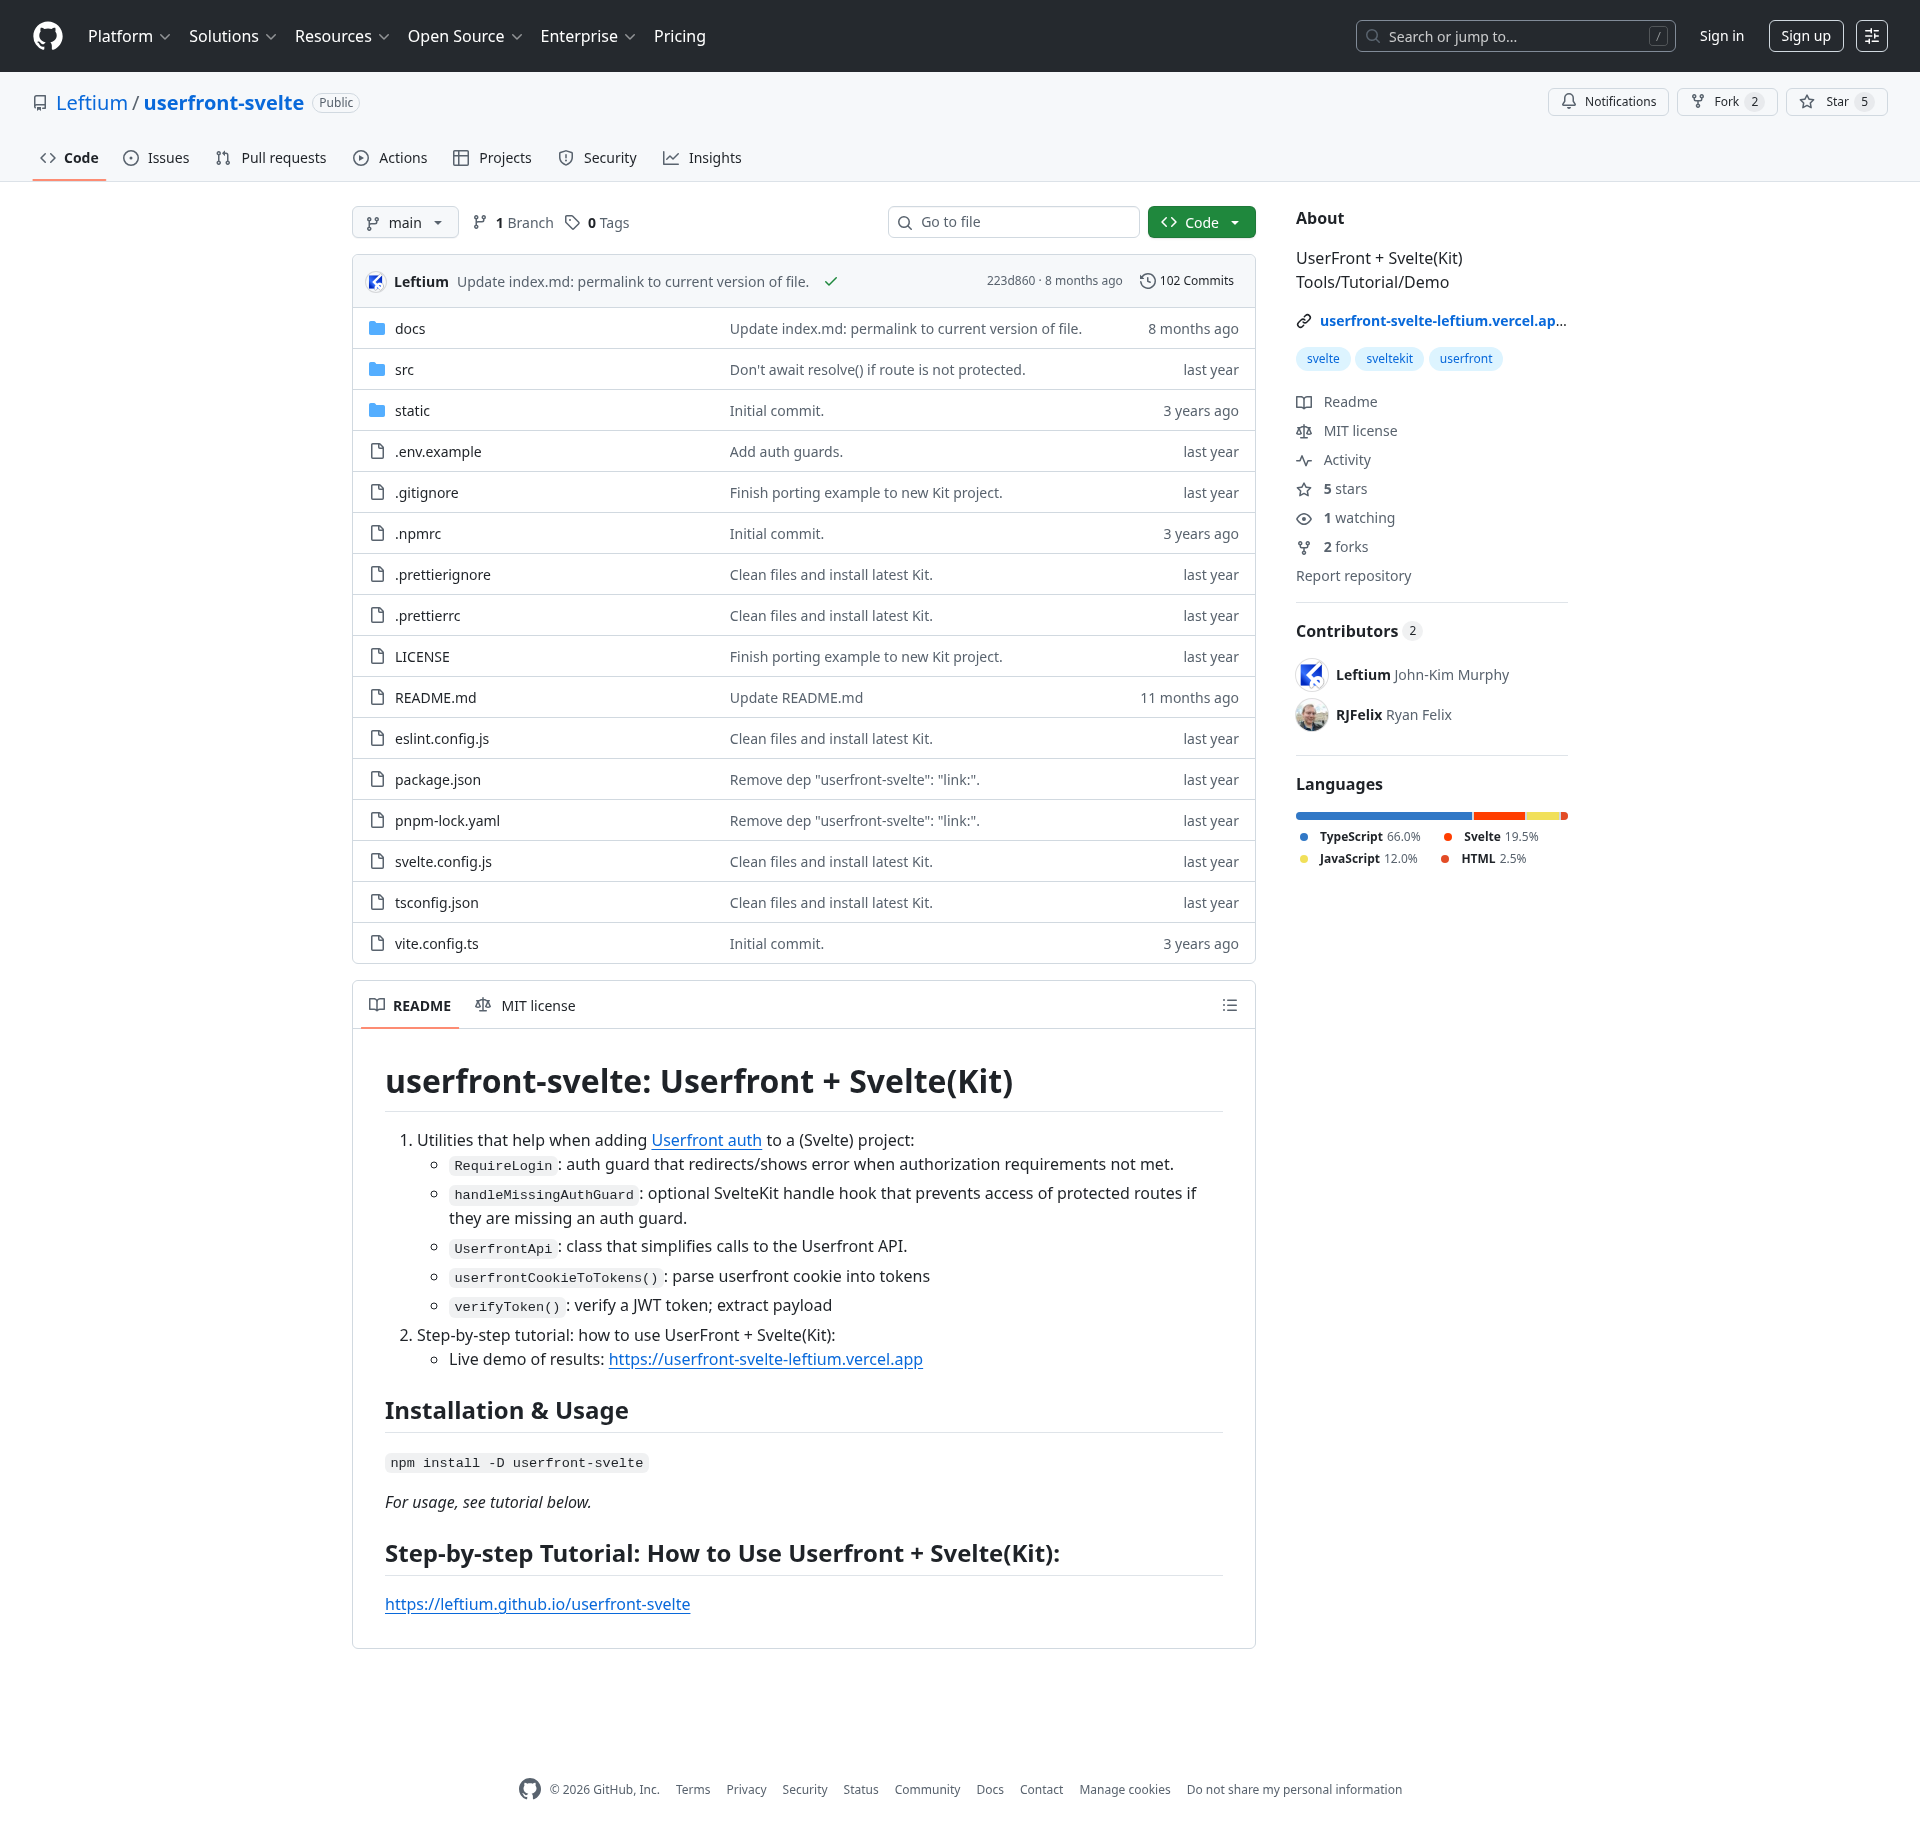Open the main branch selector dropdown
Screen dimensions: 1920x1842
coord(405,222)
